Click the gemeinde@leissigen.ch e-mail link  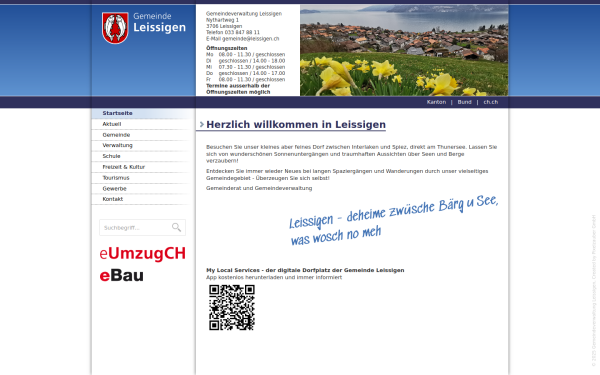(250, 39)
